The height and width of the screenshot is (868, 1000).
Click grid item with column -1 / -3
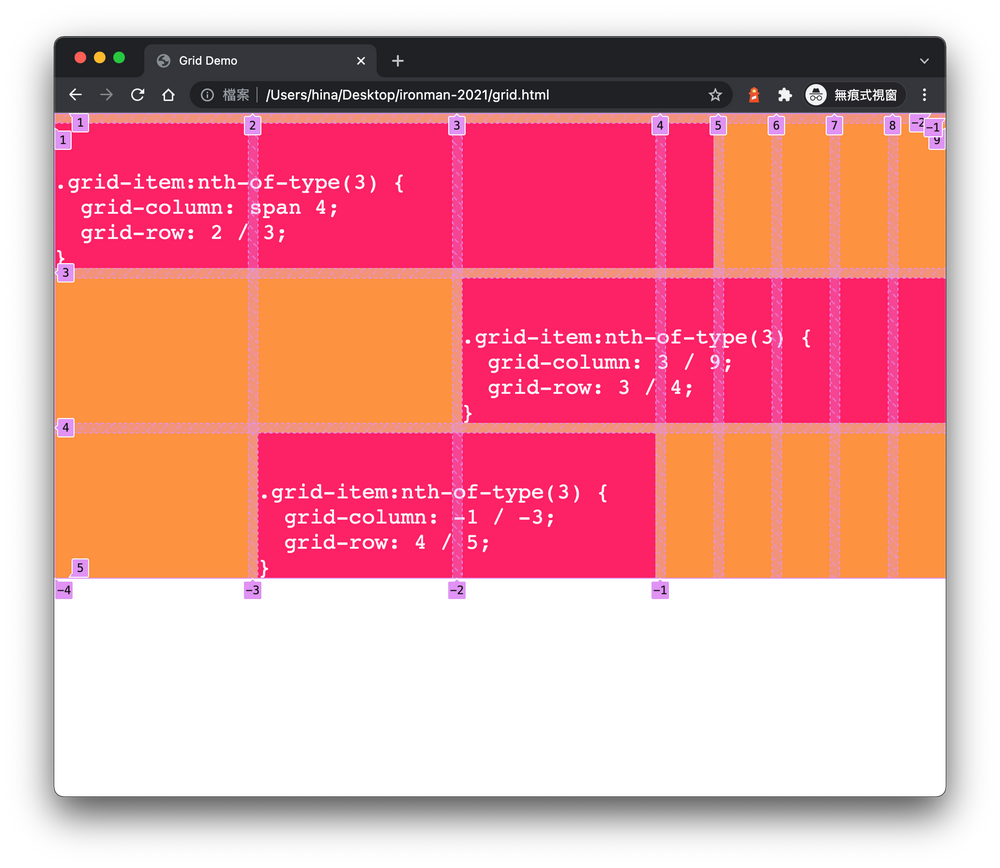coord(457,506)
